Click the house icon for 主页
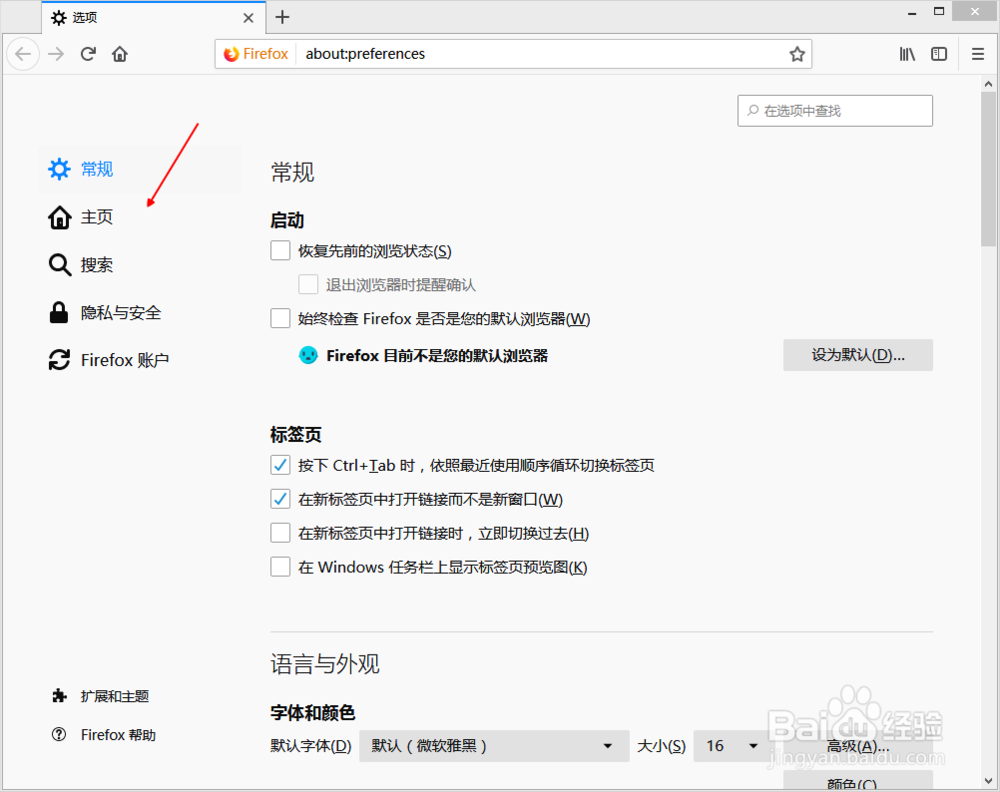The image size is (1000, 792). pos(59,217)
